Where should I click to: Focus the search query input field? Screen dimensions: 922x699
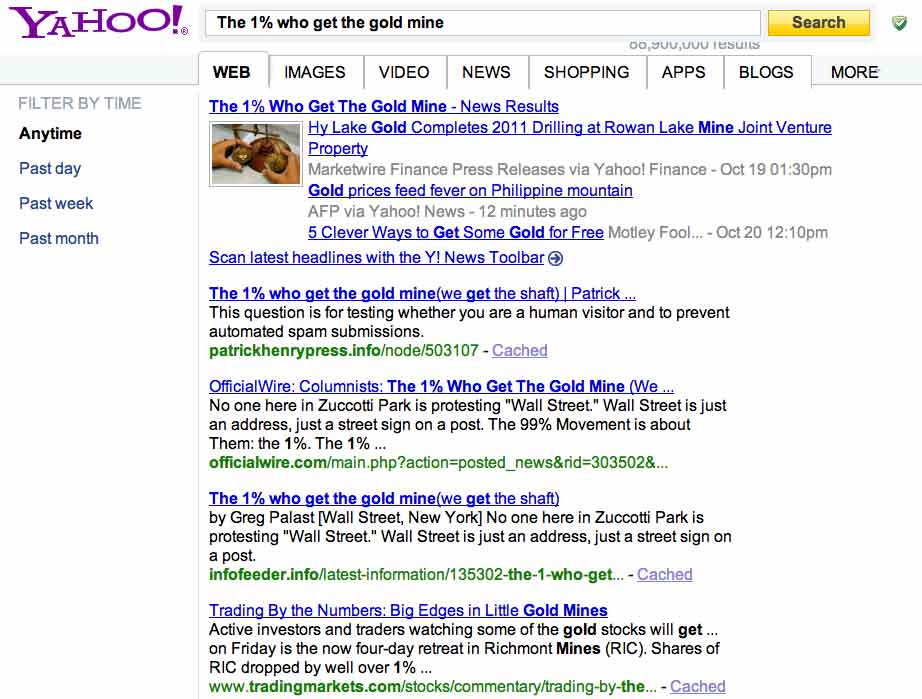pos(483,23)
